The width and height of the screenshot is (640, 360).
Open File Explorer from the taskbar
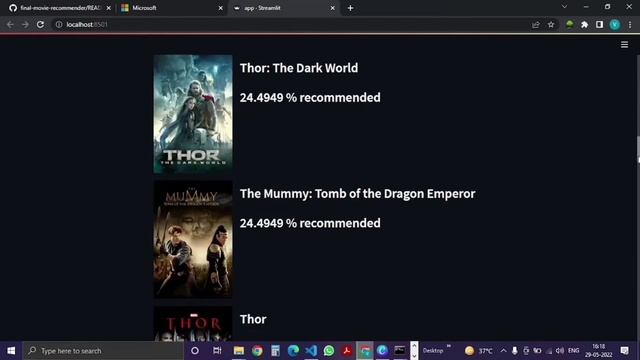pos(239,351)
